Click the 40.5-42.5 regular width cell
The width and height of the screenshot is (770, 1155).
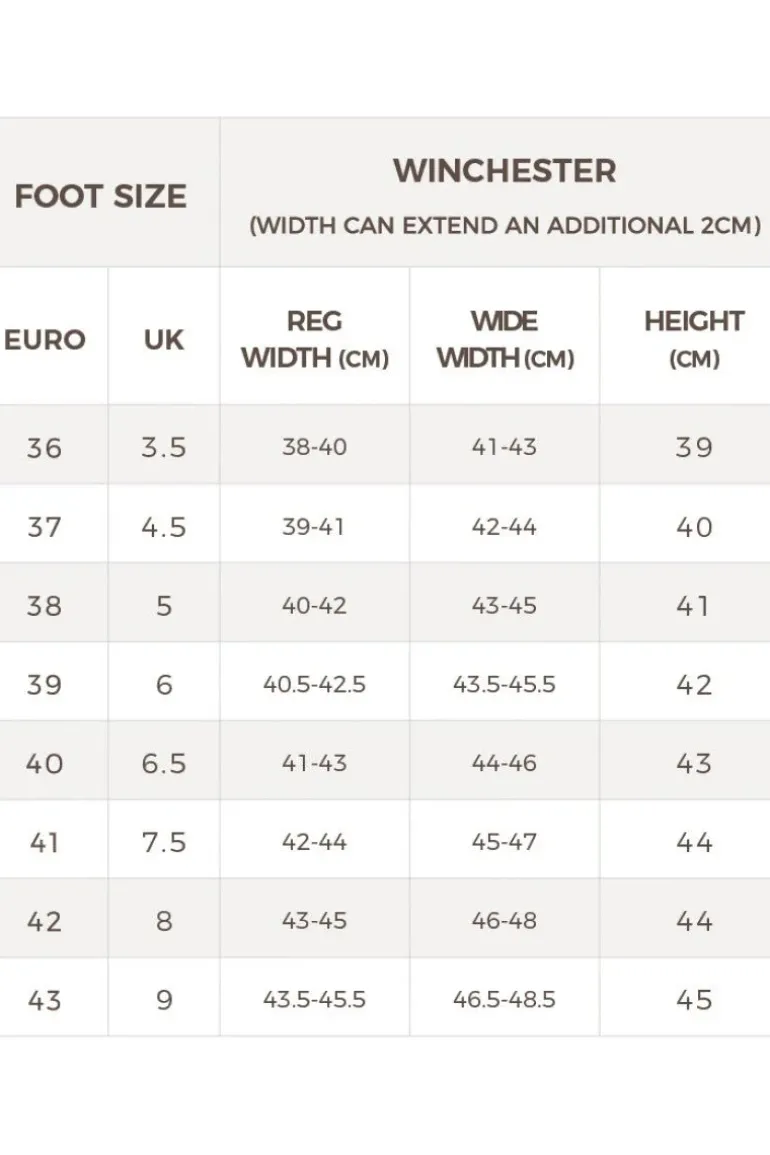coord(314,684)
